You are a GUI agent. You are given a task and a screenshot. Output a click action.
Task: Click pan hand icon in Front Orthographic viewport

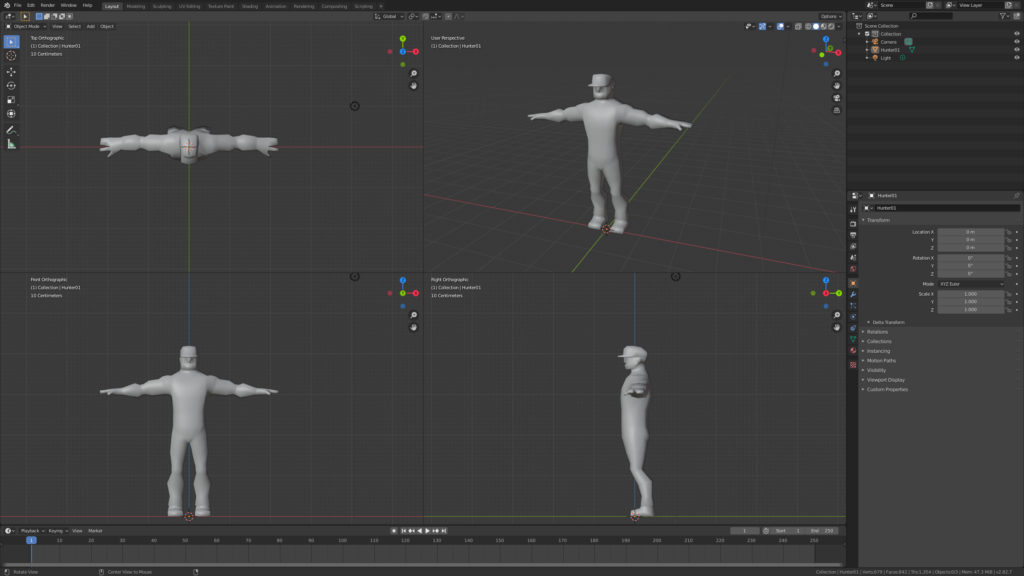pyautogui.click(x=413, y=327)
